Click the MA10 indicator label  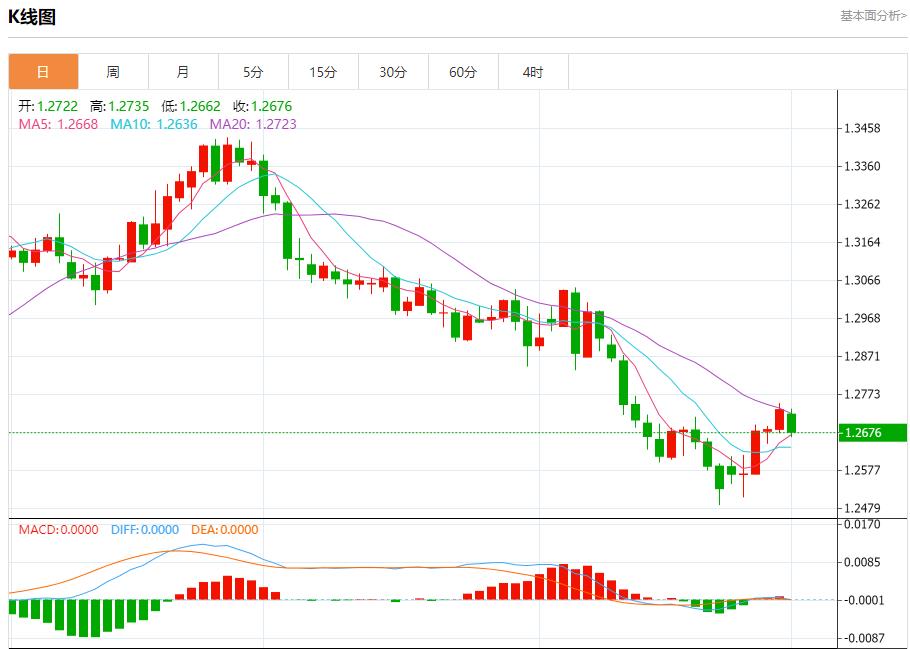[153, 124]
